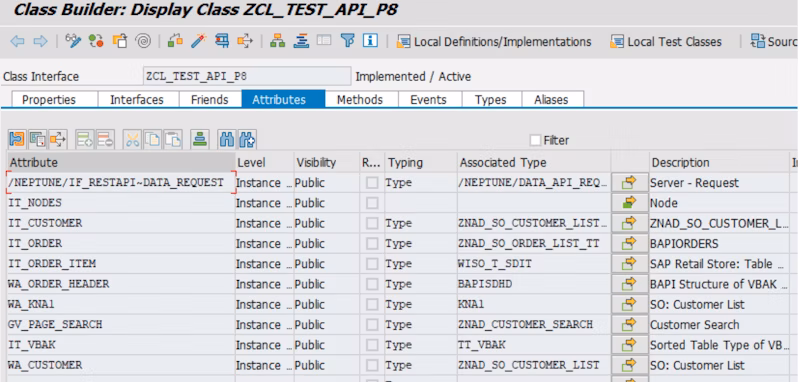Open the Navigation Stack icon
Viewport: 800px width, 382px height.
[301, 41]
